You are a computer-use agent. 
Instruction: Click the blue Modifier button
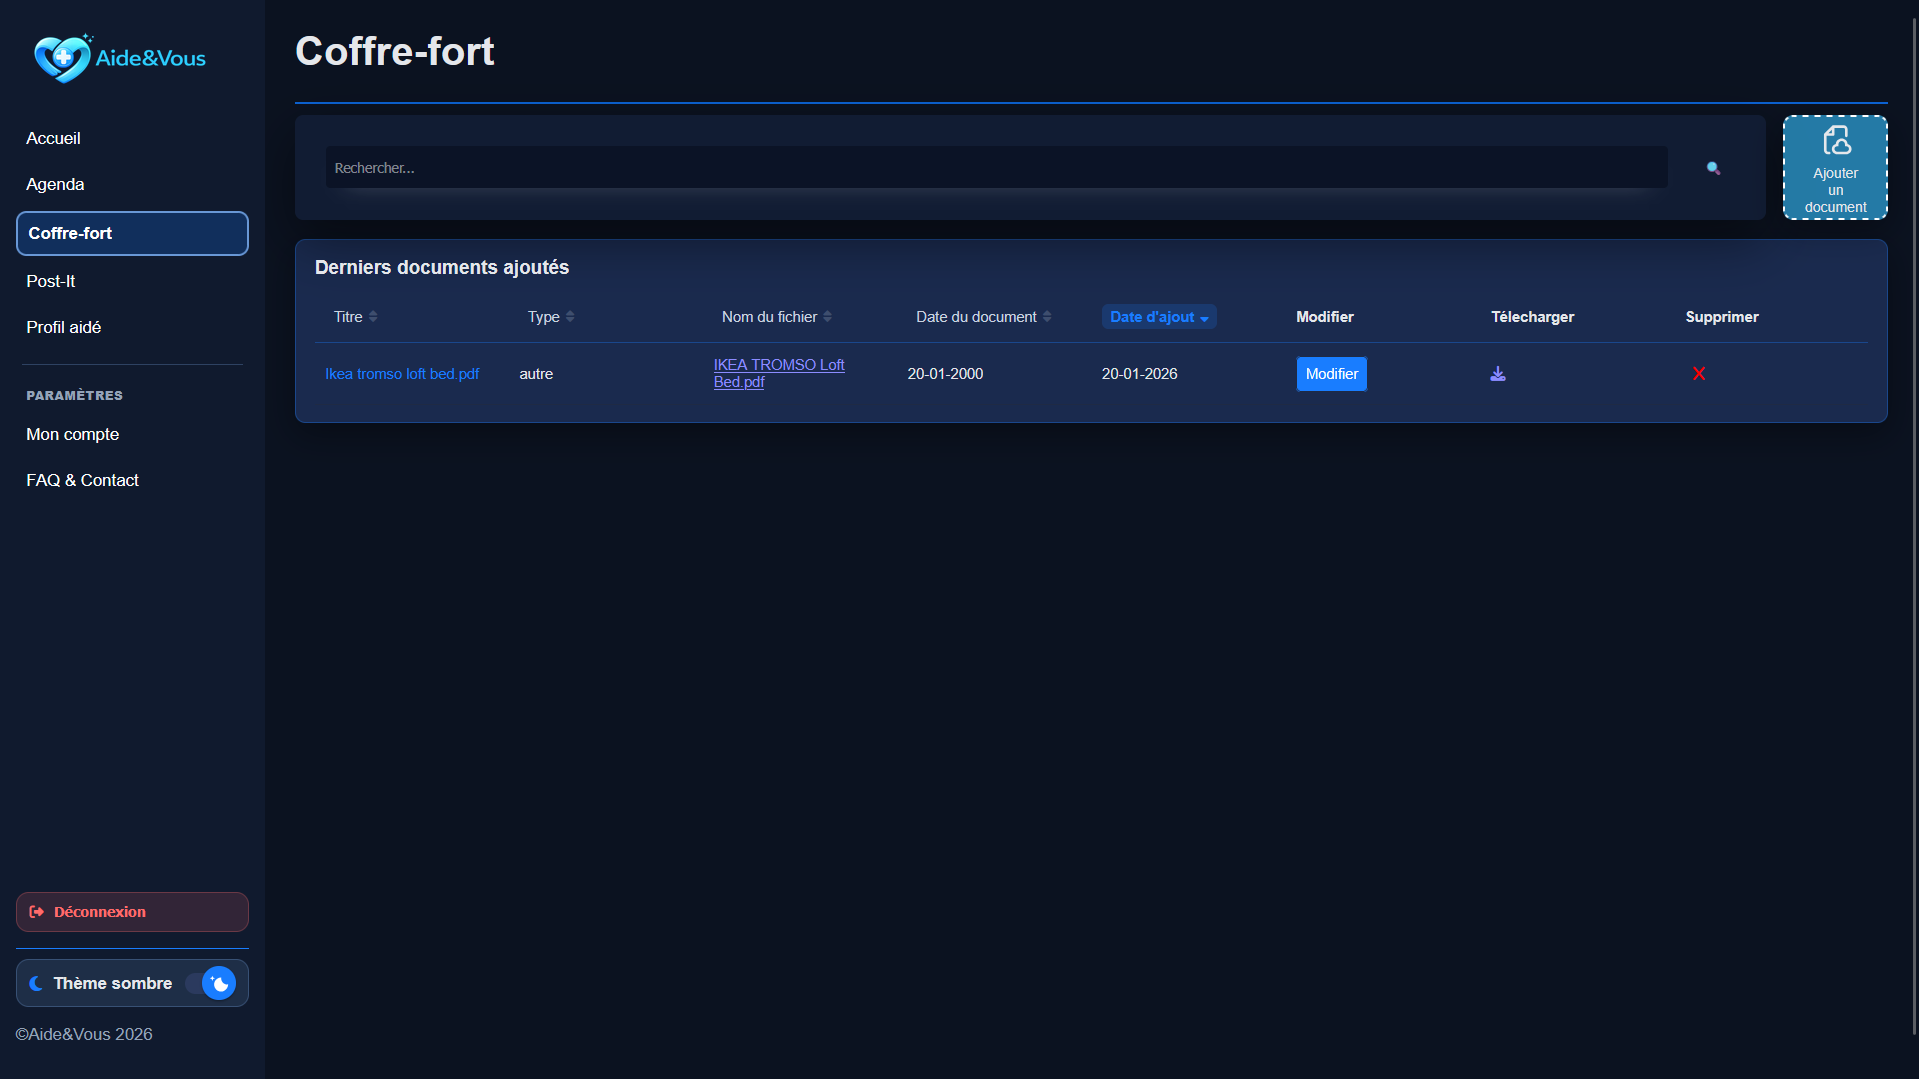point(1332,374)
